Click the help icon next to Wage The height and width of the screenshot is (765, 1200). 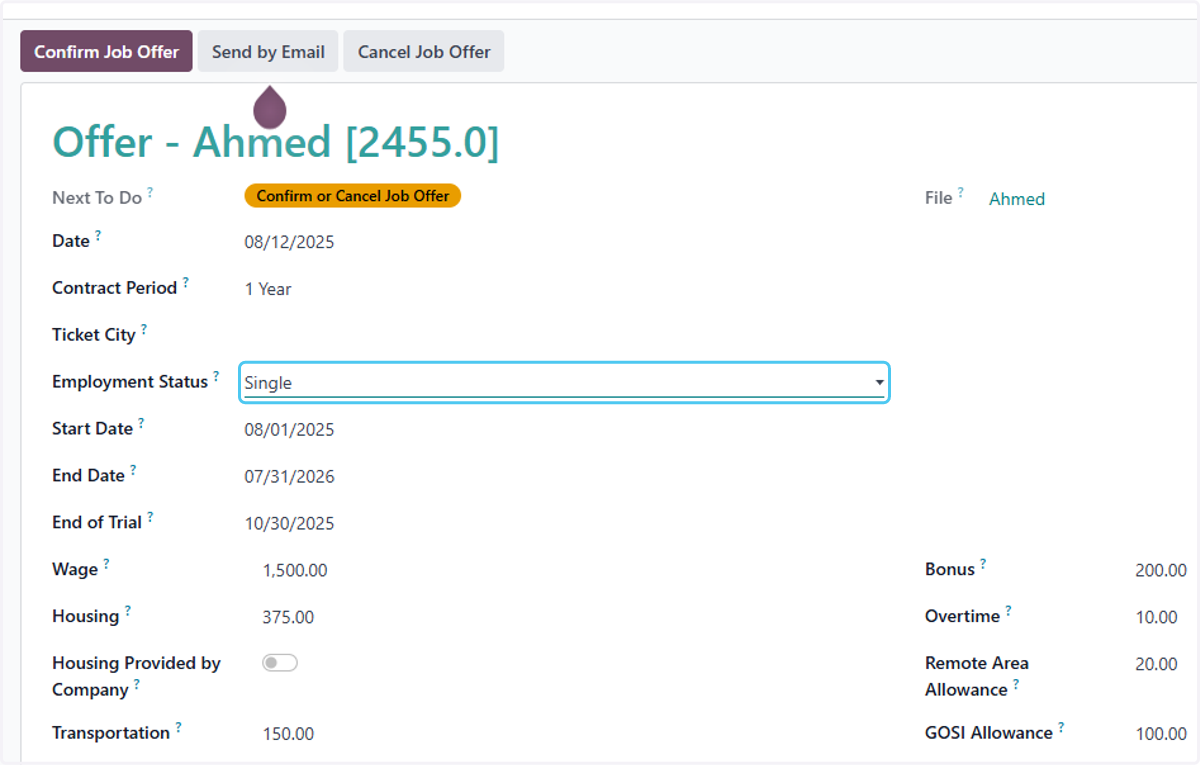106,564
